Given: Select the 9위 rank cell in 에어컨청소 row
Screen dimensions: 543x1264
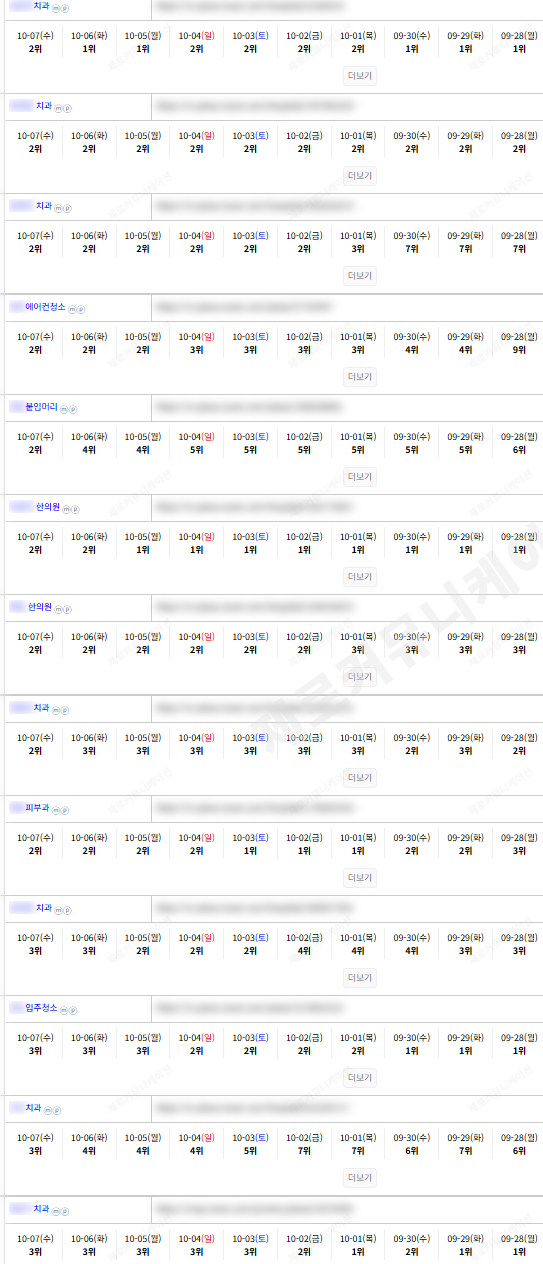Looking at the screenshot, I should pyautogui.click(x=519, y=350).
